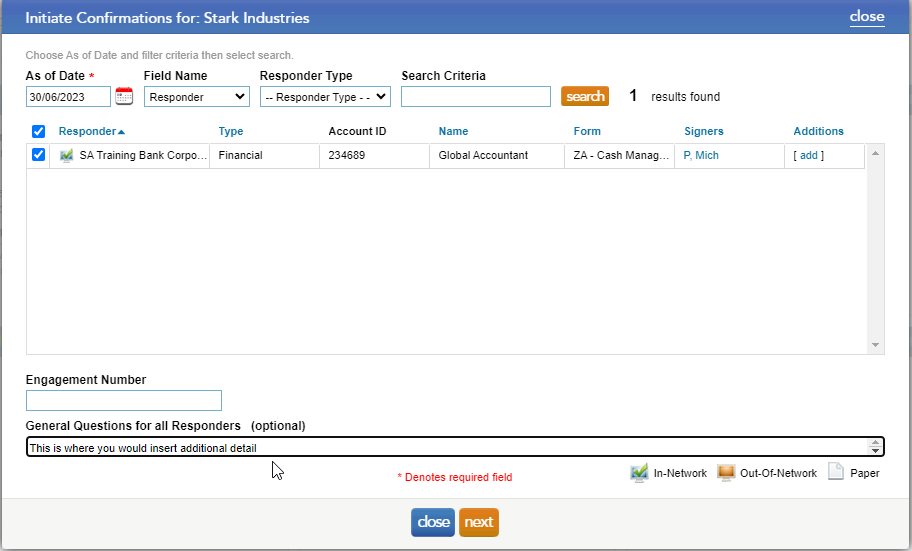Viewport: 912px width, 551px height.
Task: Open signer link P, Mich
Action: tap(701, 155)
